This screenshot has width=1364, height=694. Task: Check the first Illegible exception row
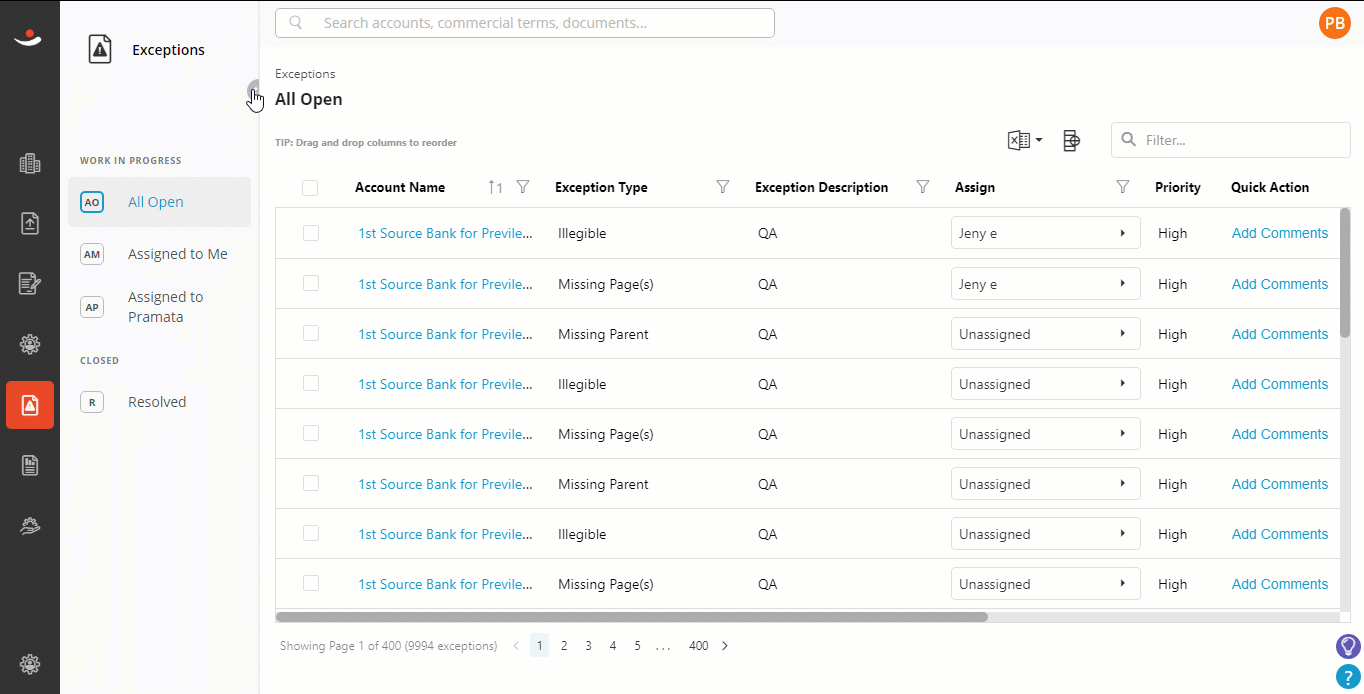tap(311, 233)
